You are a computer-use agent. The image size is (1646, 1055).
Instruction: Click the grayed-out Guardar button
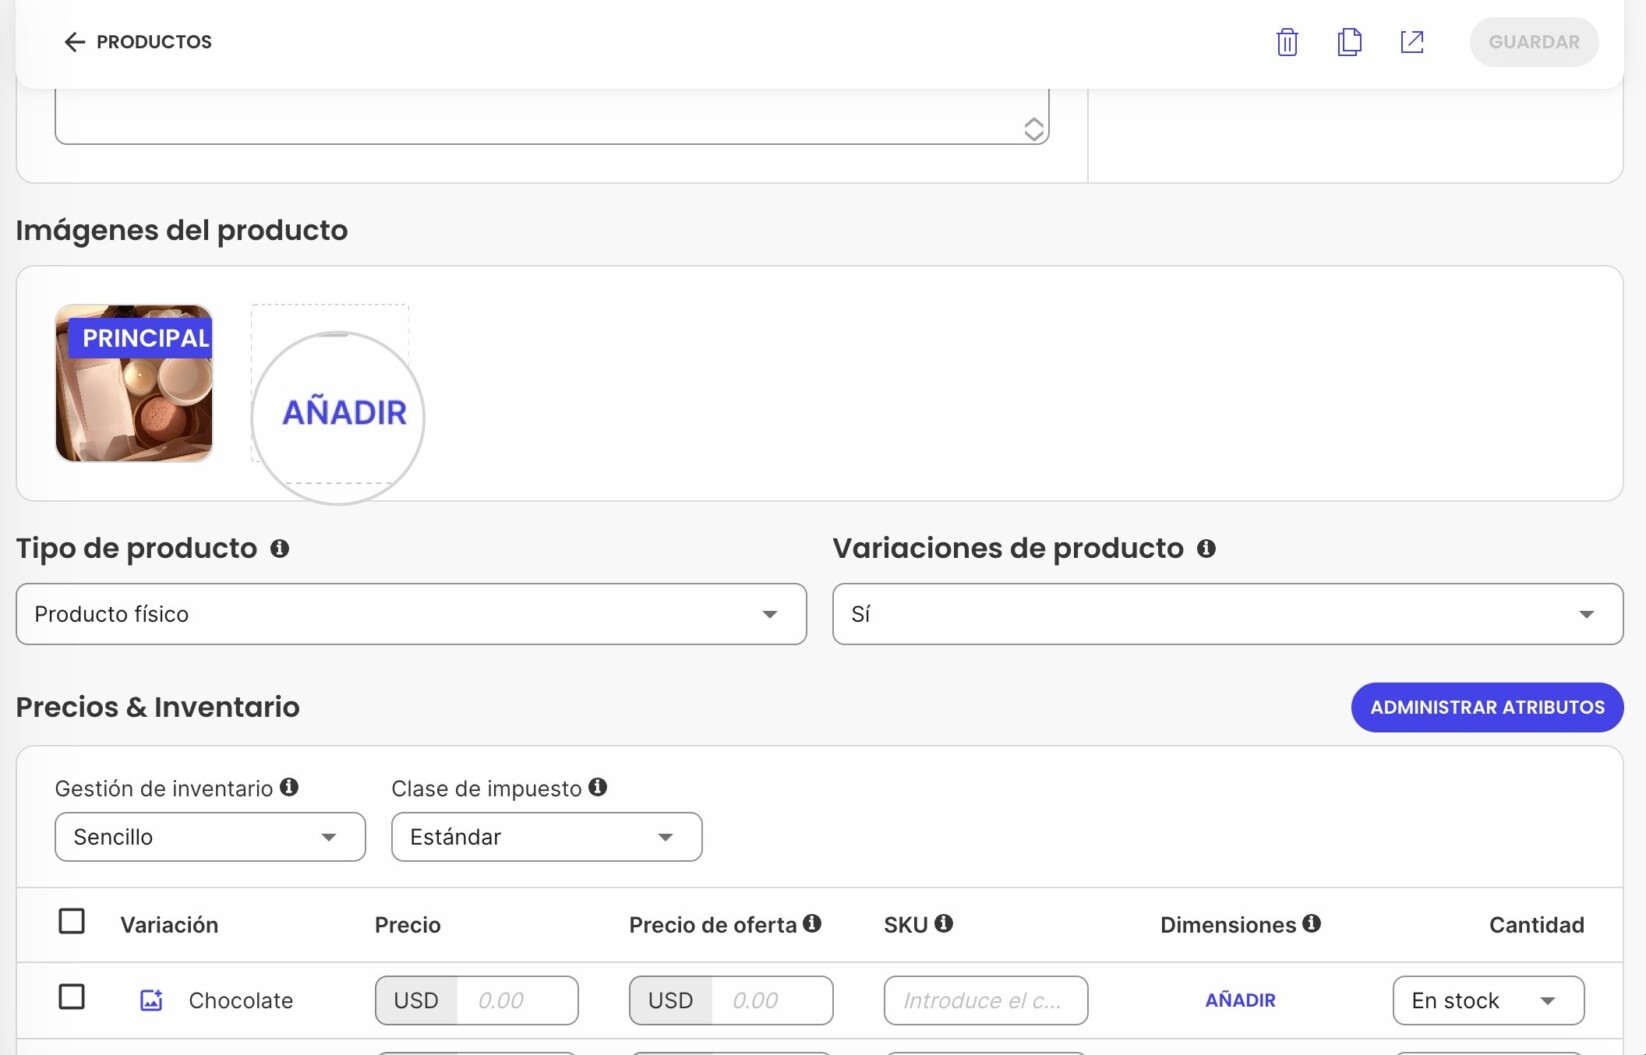click(x=1534, y=42)
